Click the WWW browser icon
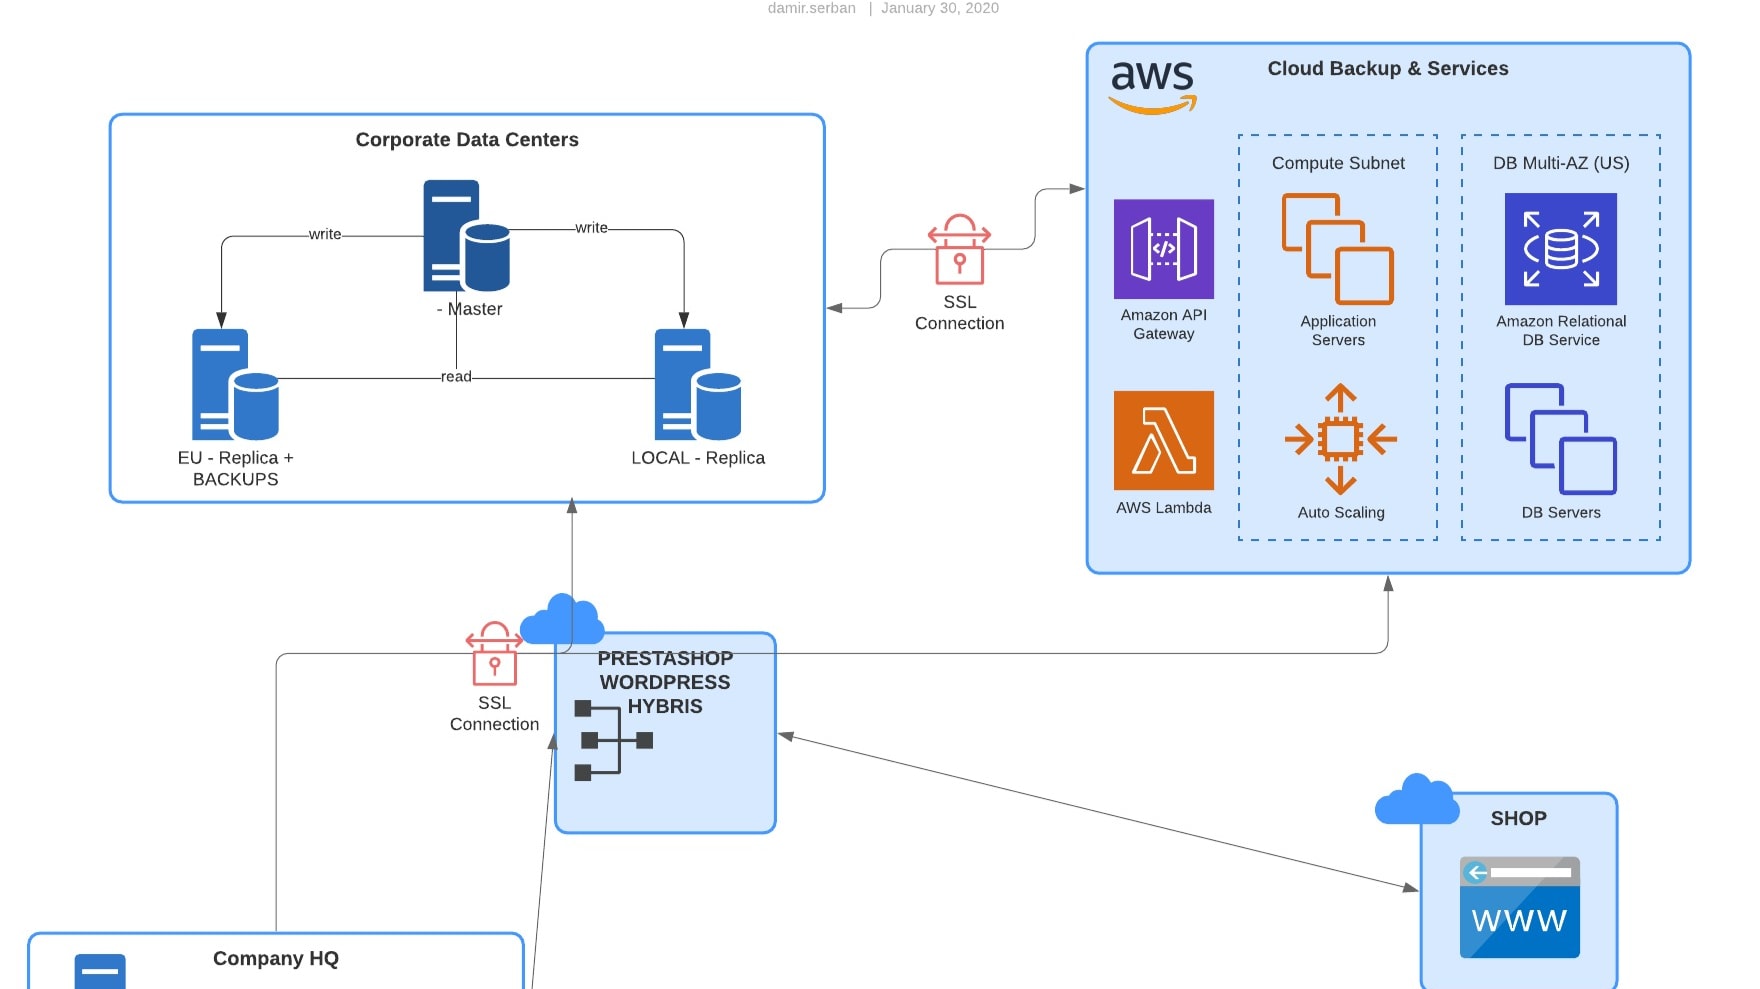 [x=1520, y=907]
